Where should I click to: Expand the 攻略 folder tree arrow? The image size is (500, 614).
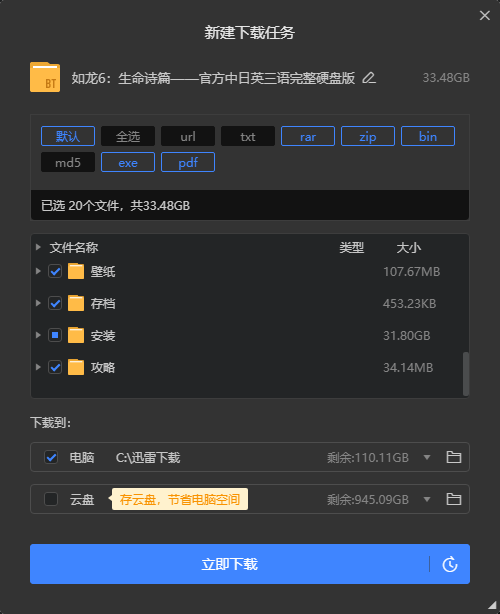38,367
